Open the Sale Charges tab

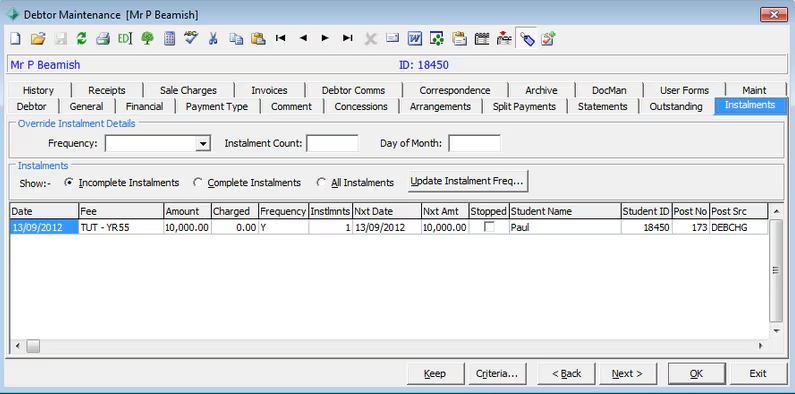click(x=188, y=90)
